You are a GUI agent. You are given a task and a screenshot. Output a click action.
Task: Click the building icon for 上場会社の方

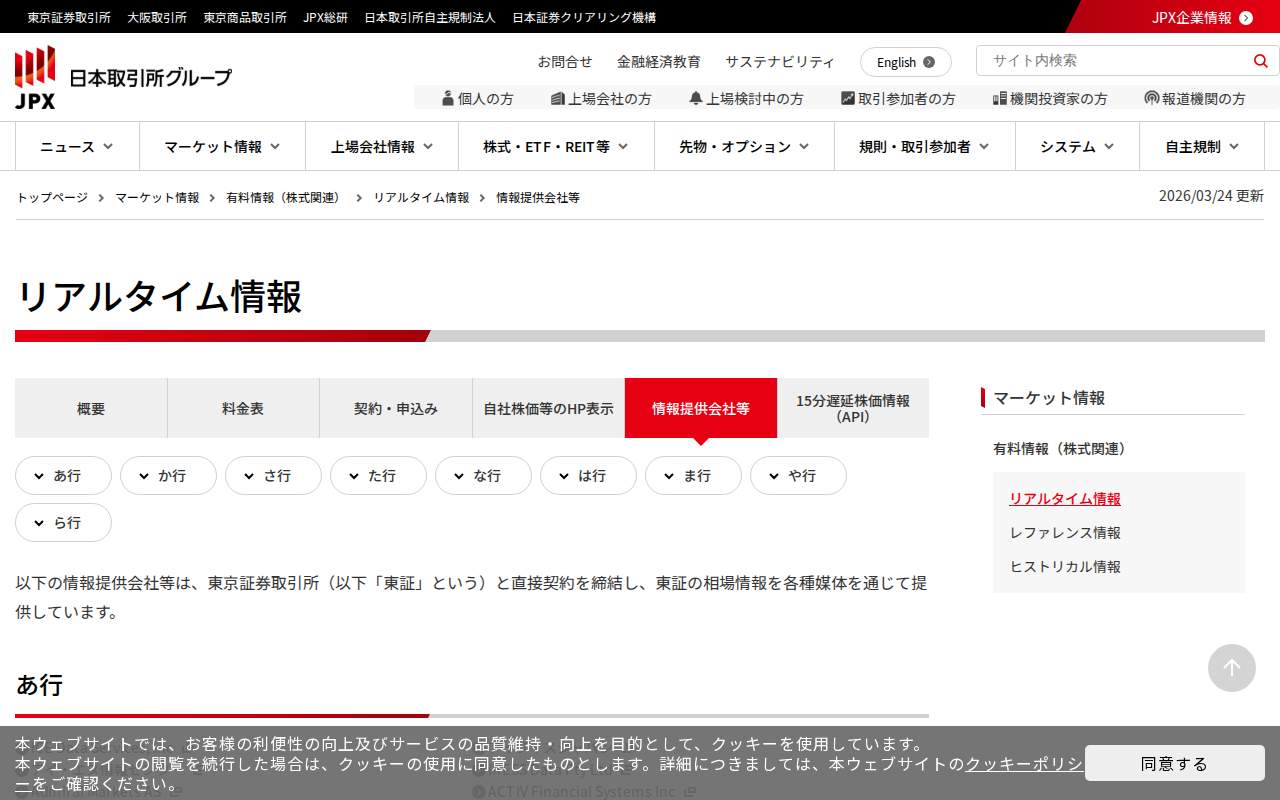558,98
